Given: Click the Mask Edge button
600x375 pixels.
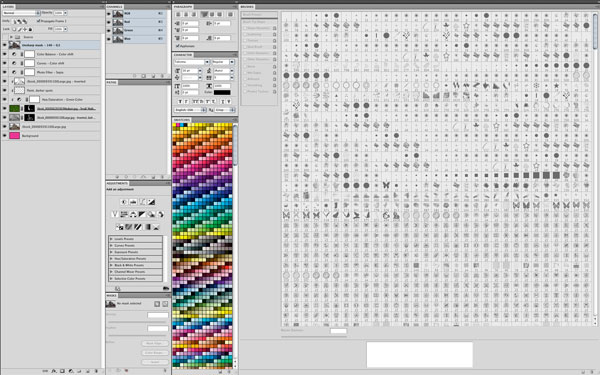Looking at the screenshot, I should pos(155,343).
